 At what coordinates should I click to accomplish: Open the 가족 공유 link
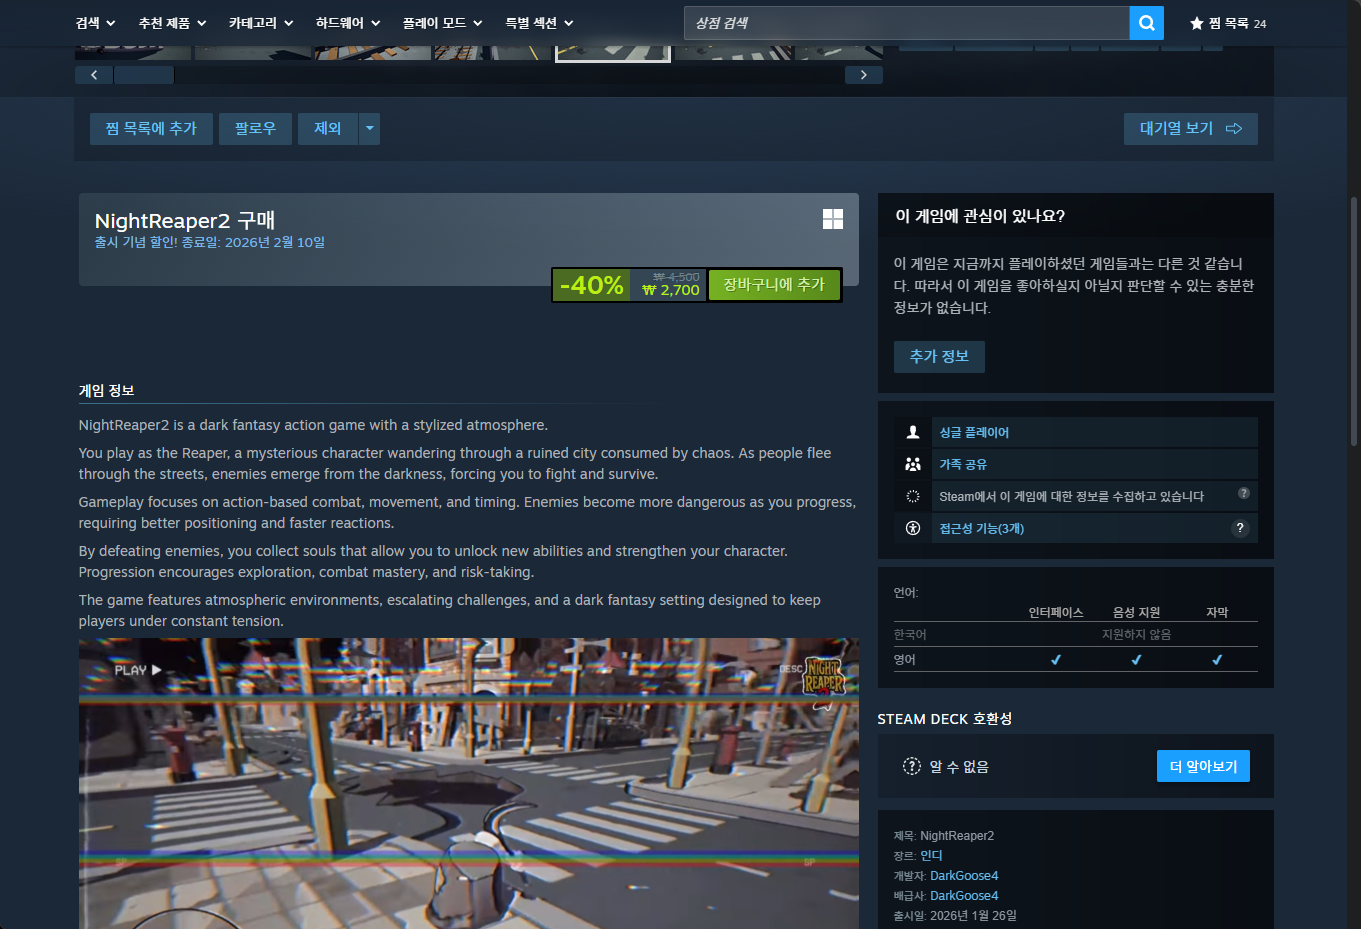point(963,464)
